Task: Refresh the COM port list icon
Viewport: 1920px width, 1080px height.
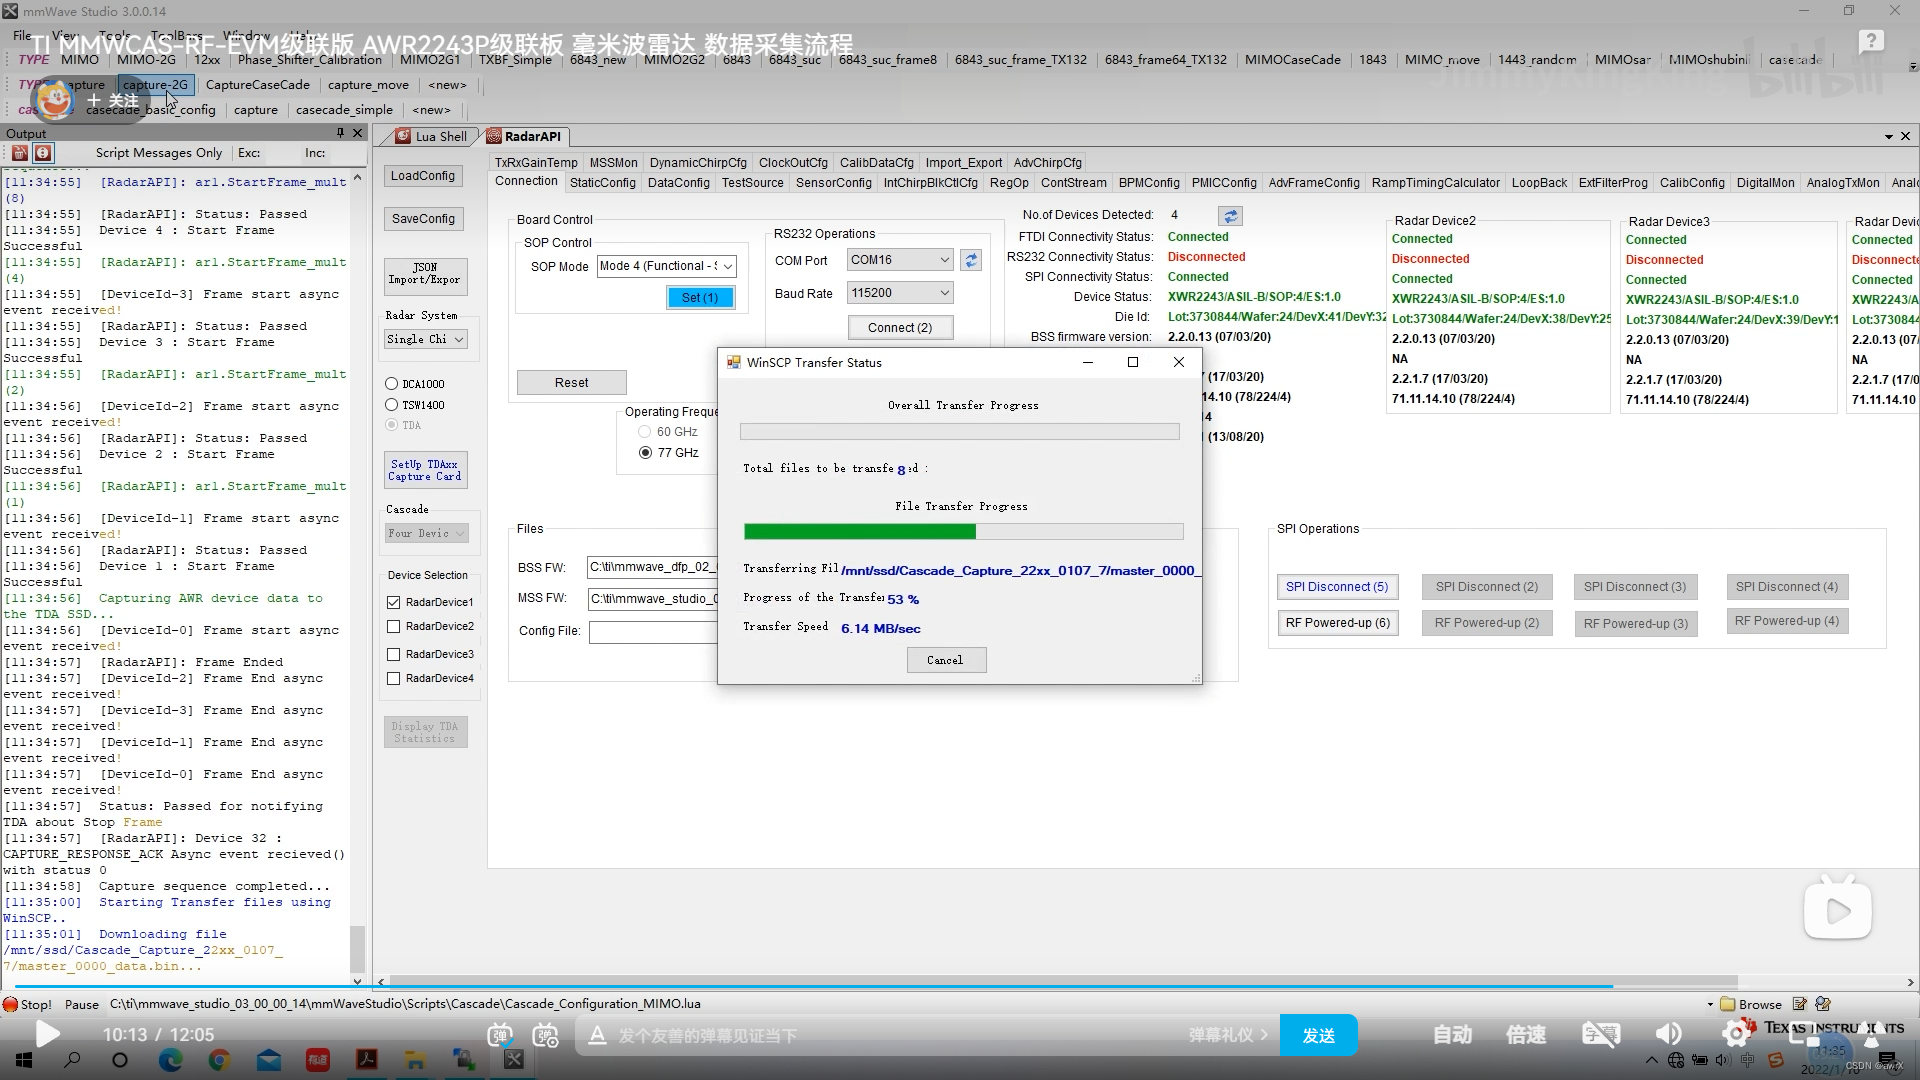Action: click(970, 260)
